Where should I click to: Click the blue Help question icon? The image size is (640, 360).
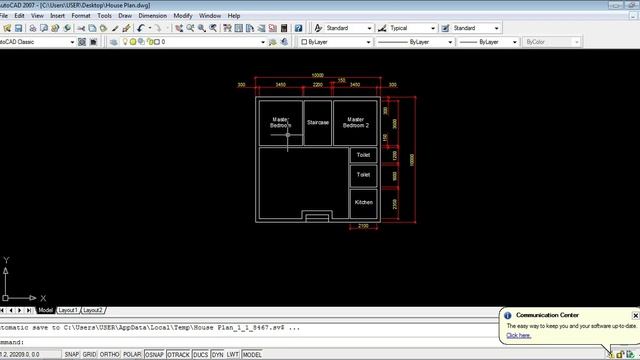[298, 28]
